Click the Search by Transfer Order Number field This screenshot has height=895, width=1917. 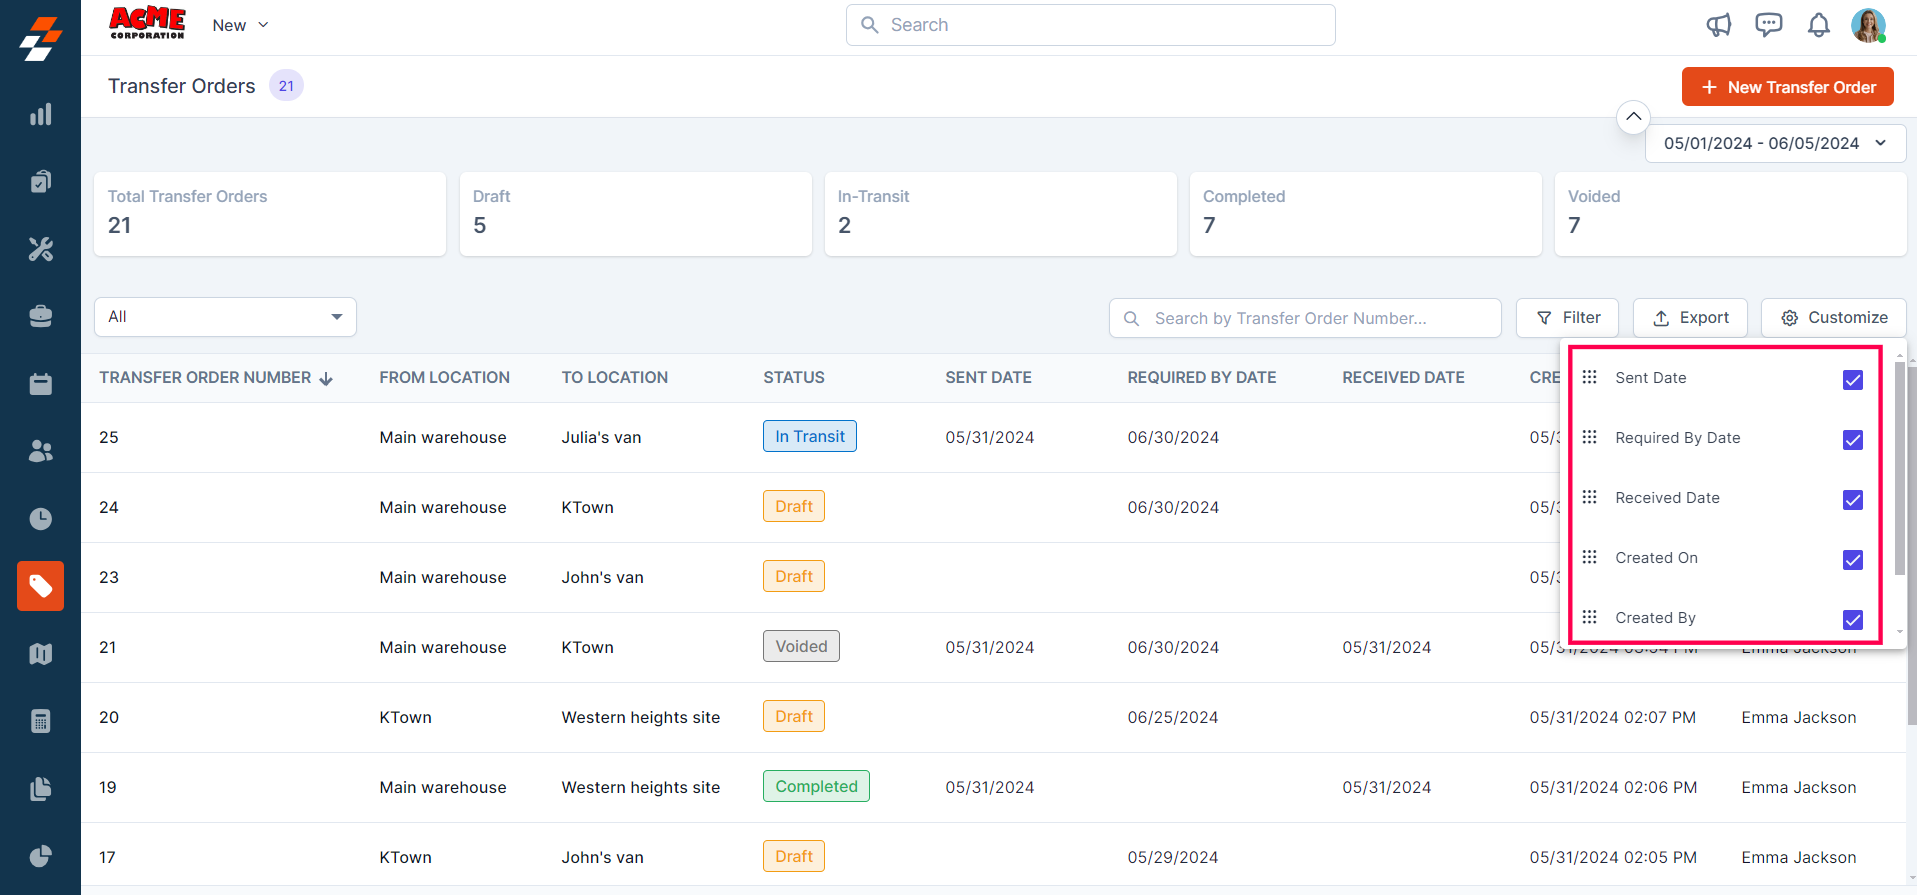[1304, 318]
